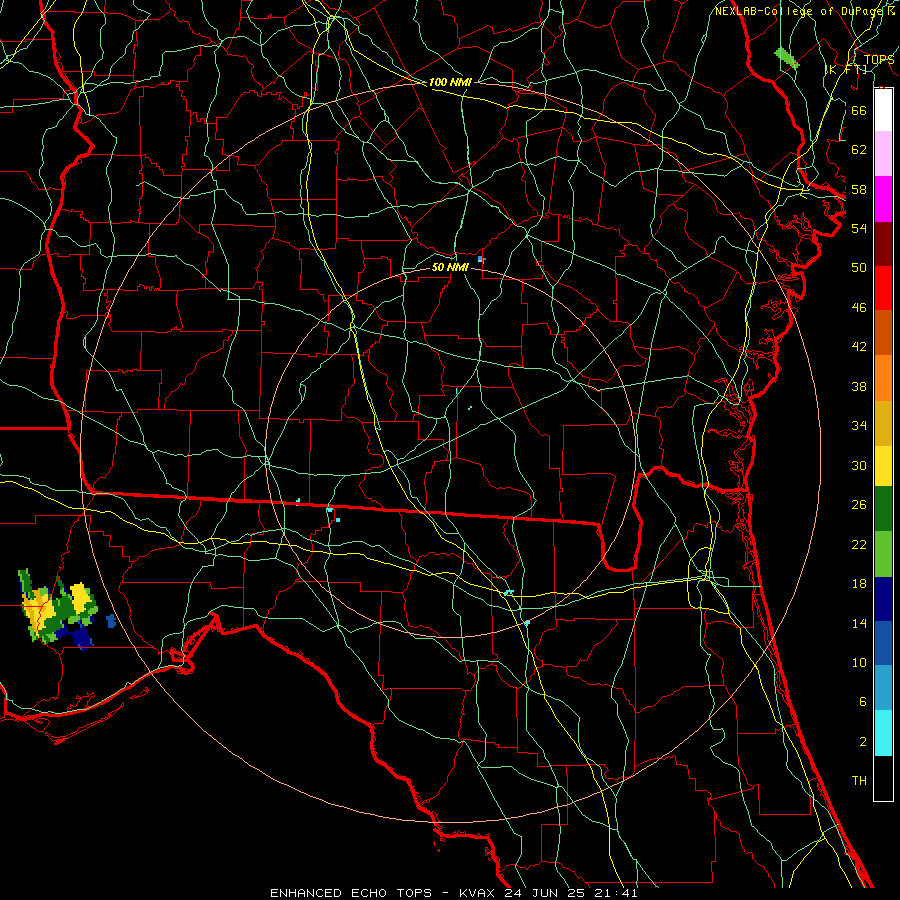Pick the light green legend swatch

[x=883, y=554]
